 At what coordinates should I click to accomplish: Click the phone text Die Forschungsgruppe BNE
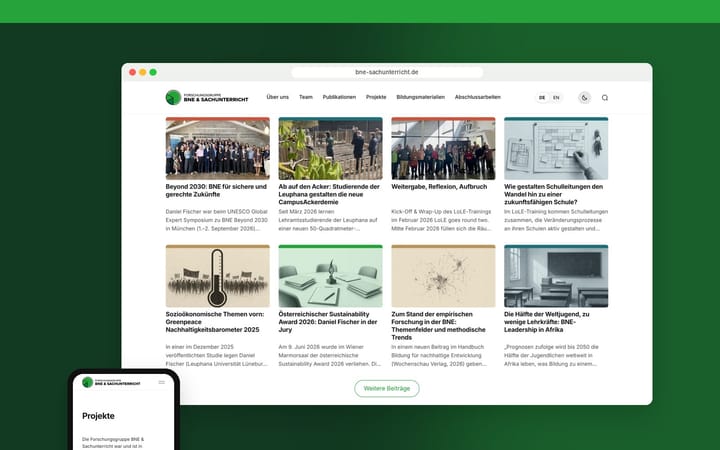click(113, 443)
